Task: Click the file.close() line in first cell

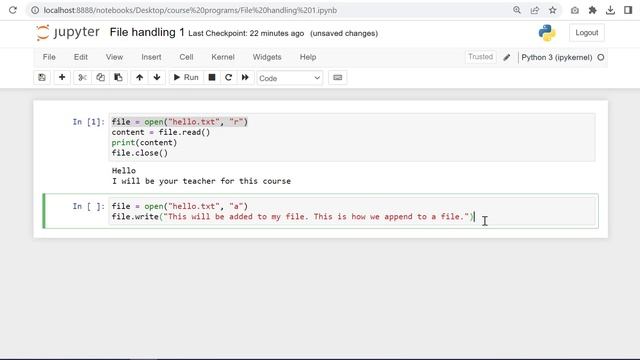Action: coord(140,153)
